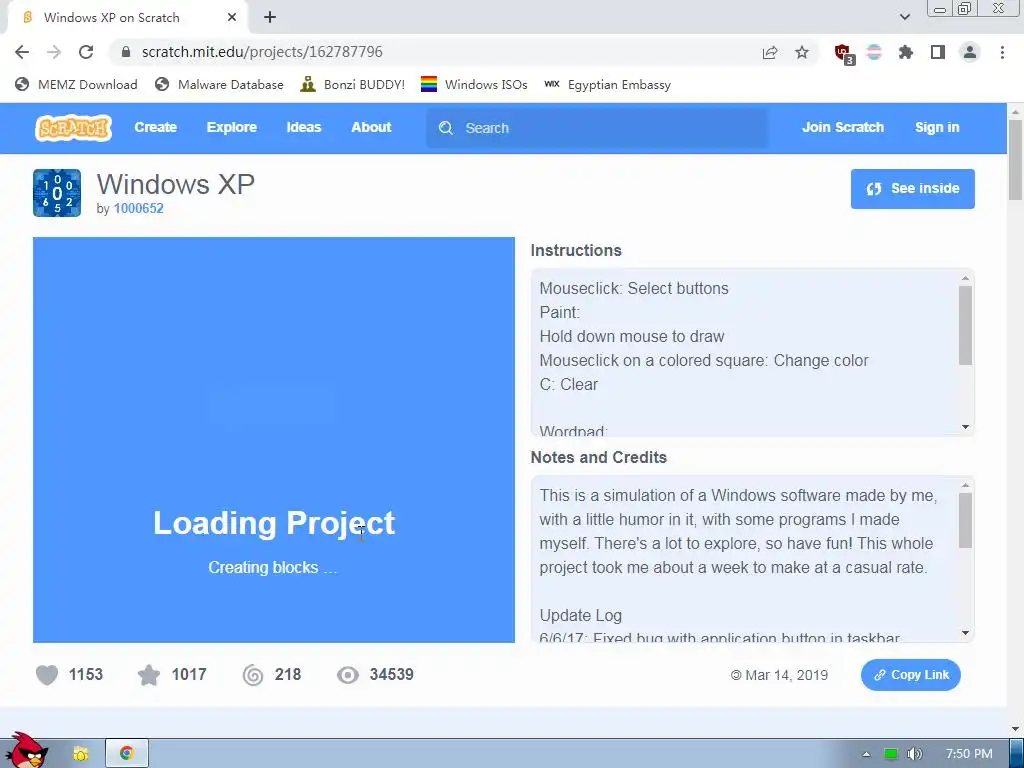Click Instructions box scroll-up arrow

pyautogui.click(x=965, y=278)
